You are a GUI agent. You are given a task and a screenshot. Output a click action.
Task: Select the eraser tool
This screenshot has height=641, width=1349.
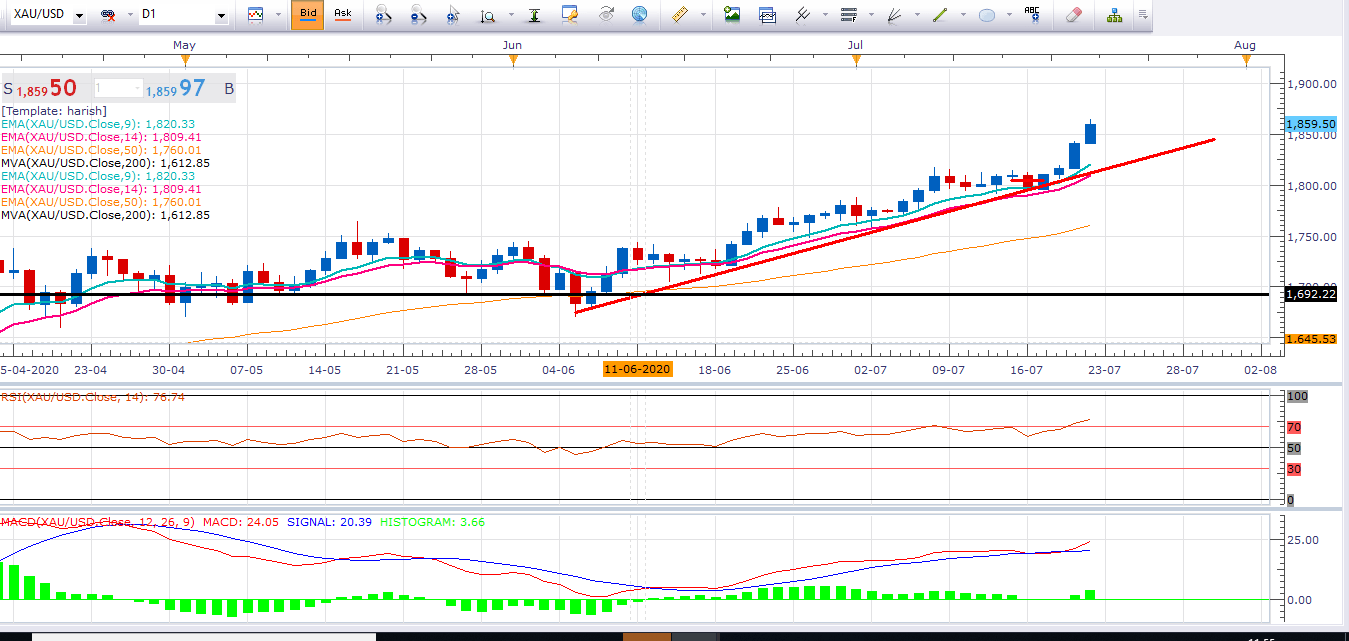point(1074,15)
